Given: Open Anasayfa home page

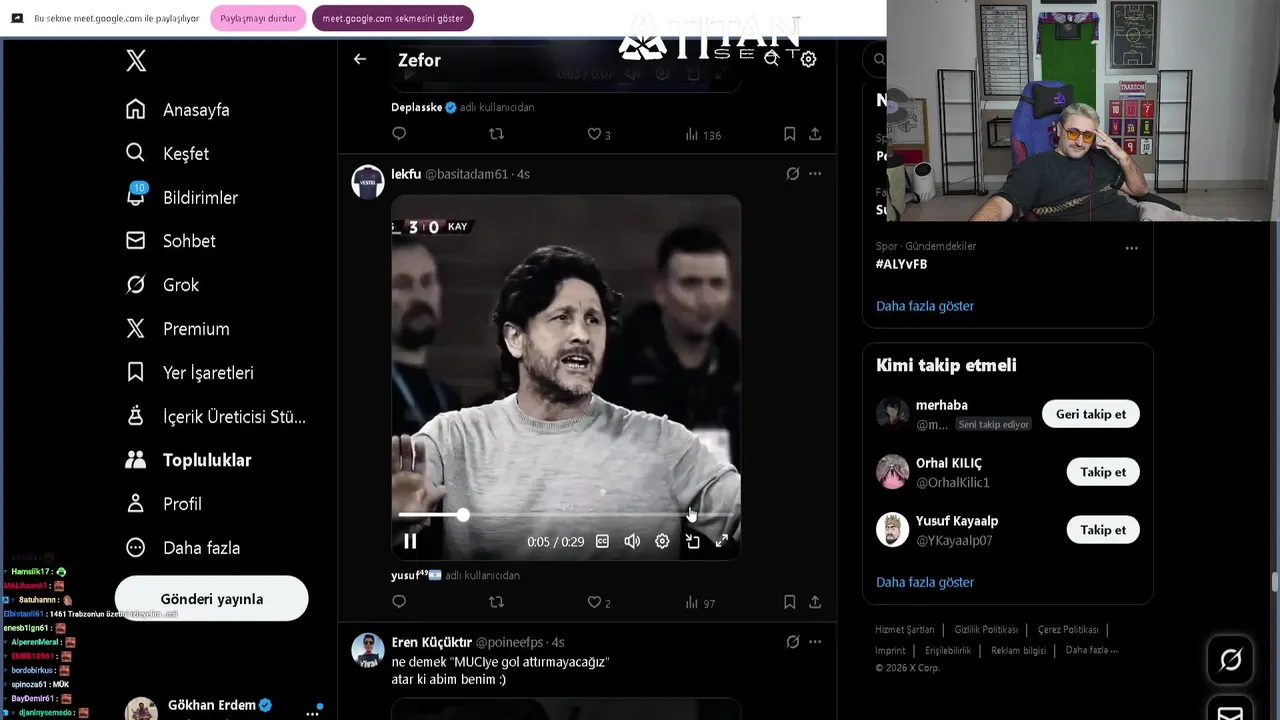Looking at the screenshot, I should (178, 110).
